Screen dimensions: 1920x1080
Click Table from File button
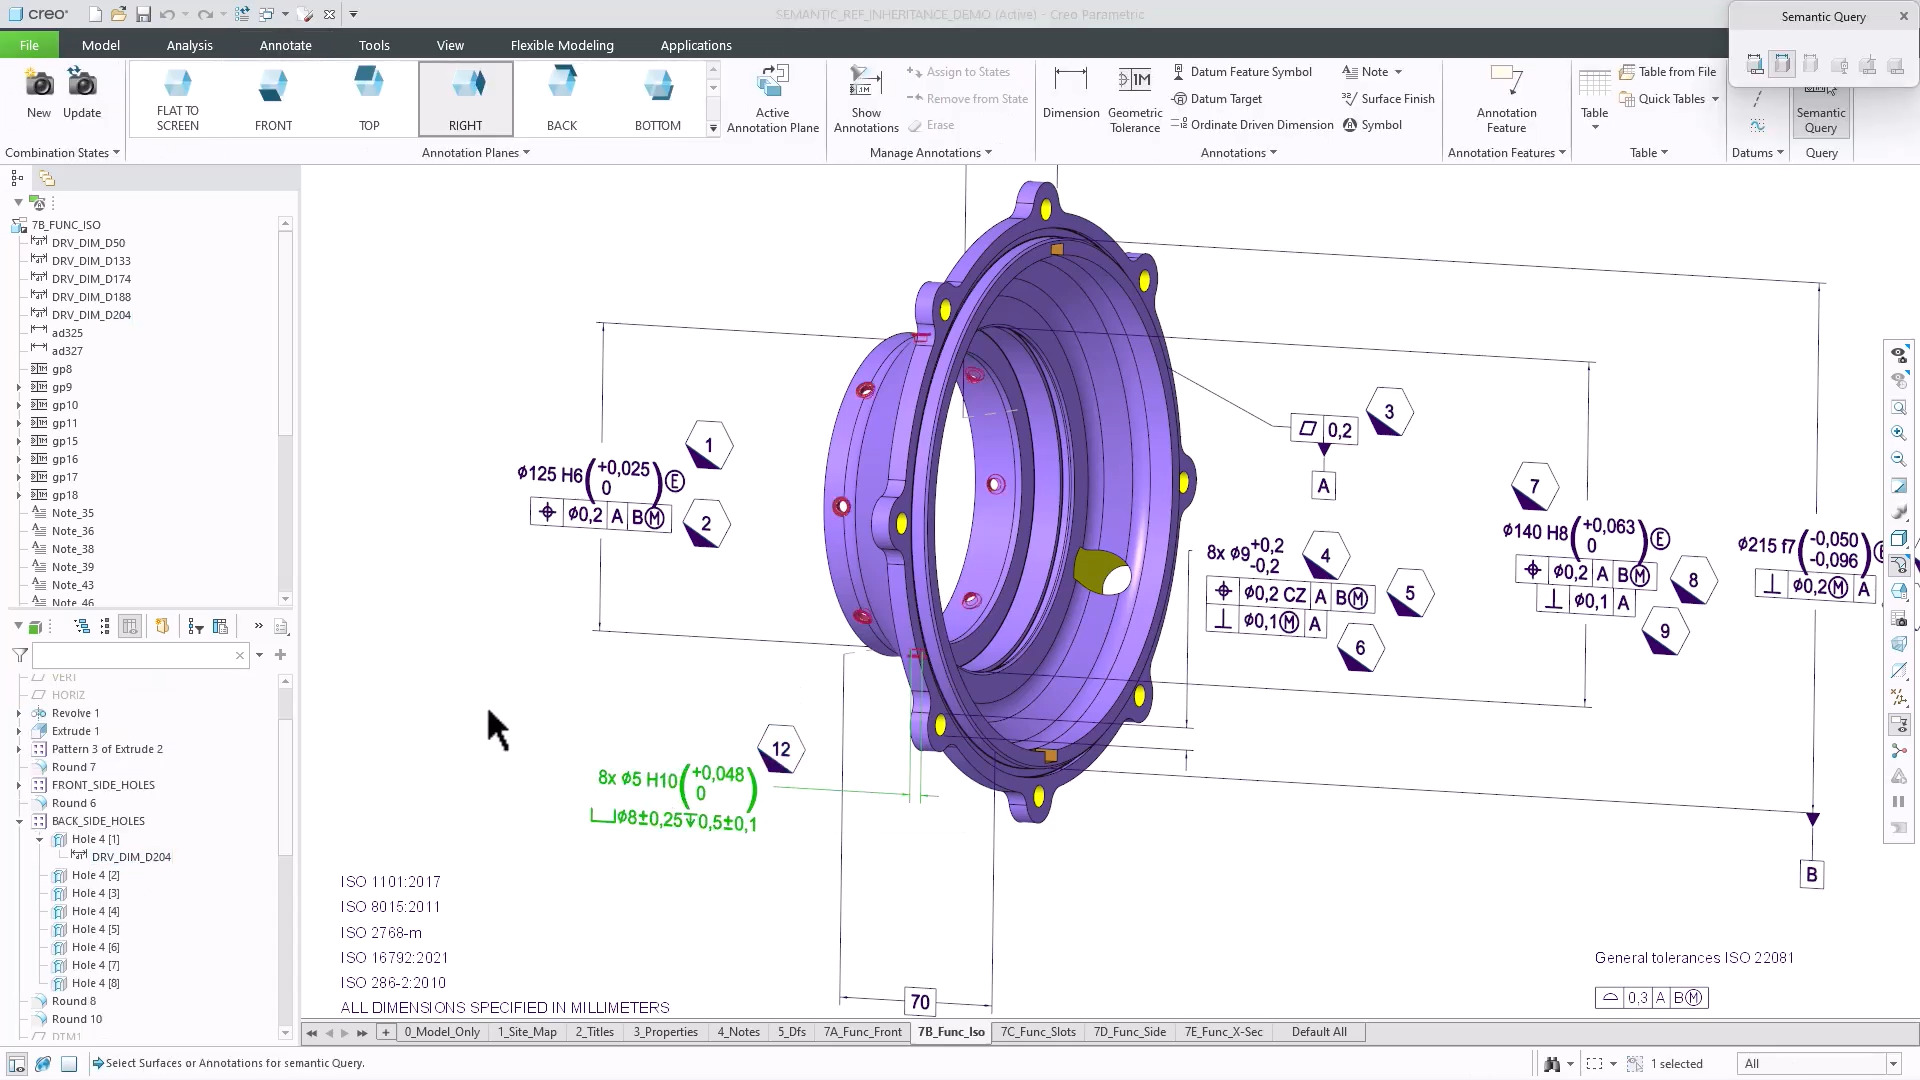pos(1668,72)
